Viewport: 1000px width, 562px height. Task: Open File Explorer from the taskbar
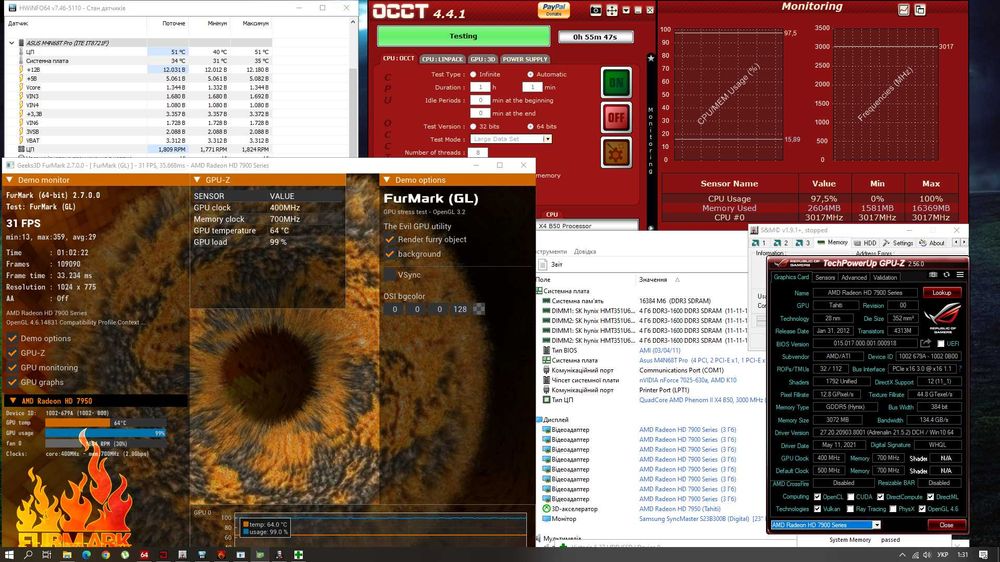66,555
